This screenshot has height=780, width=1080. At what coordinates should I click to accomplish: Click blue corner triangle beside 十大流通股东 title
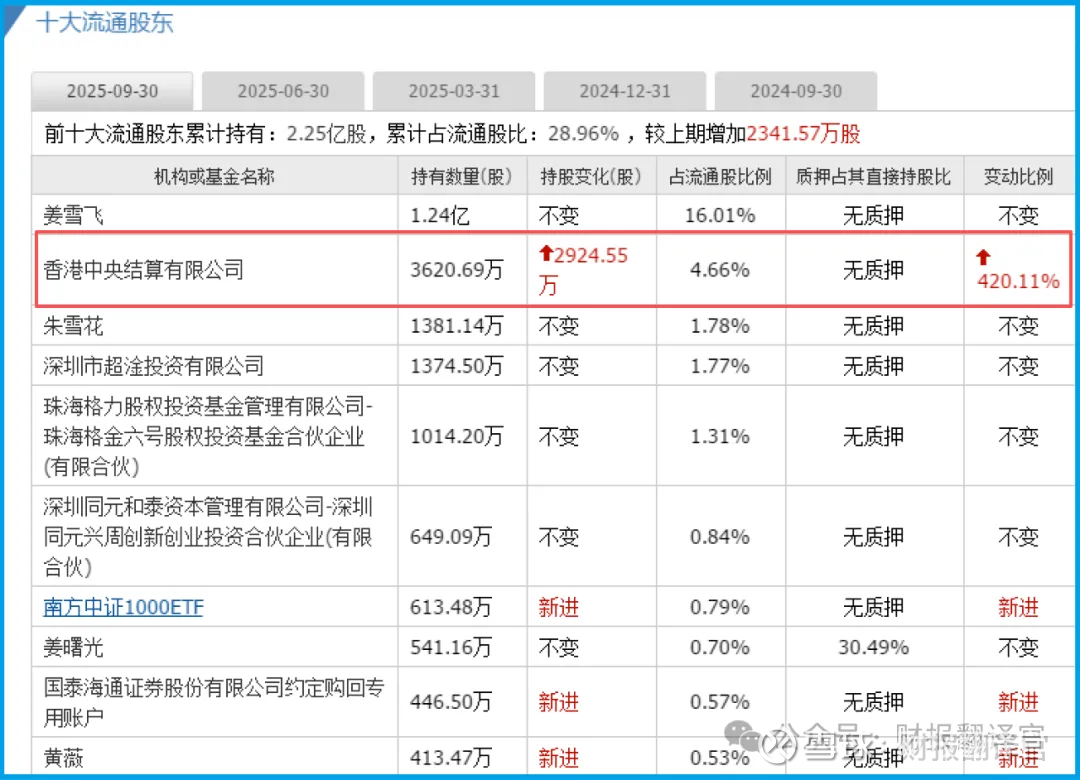pyautogui.click(x=12, y=21)
